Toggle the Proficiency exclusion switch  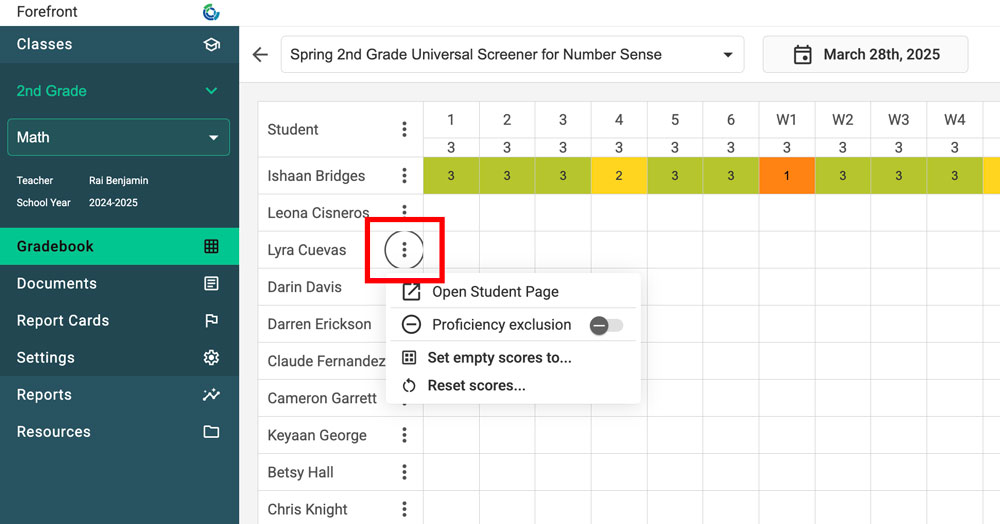click(606, 325)
